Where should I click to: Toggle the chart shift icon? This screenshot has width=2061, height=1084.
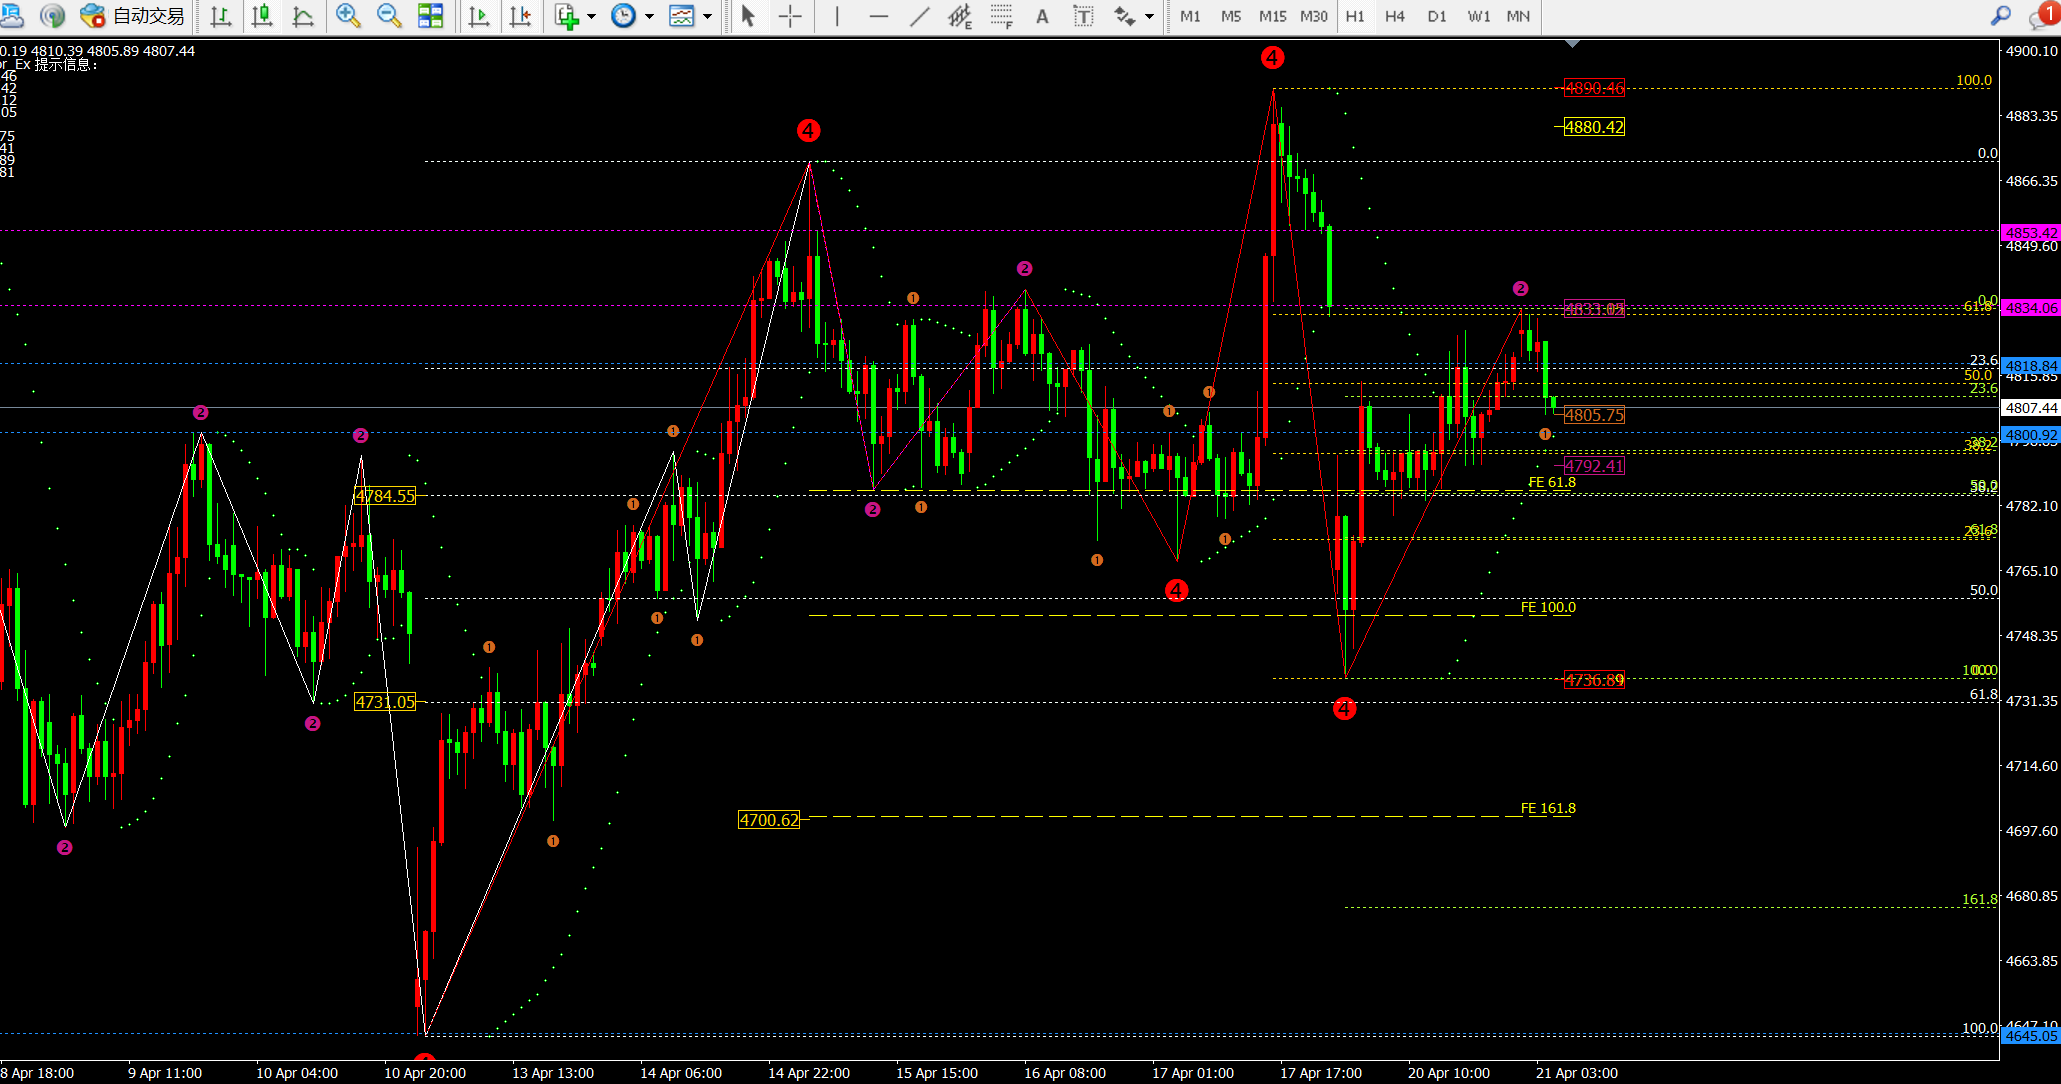520,16
